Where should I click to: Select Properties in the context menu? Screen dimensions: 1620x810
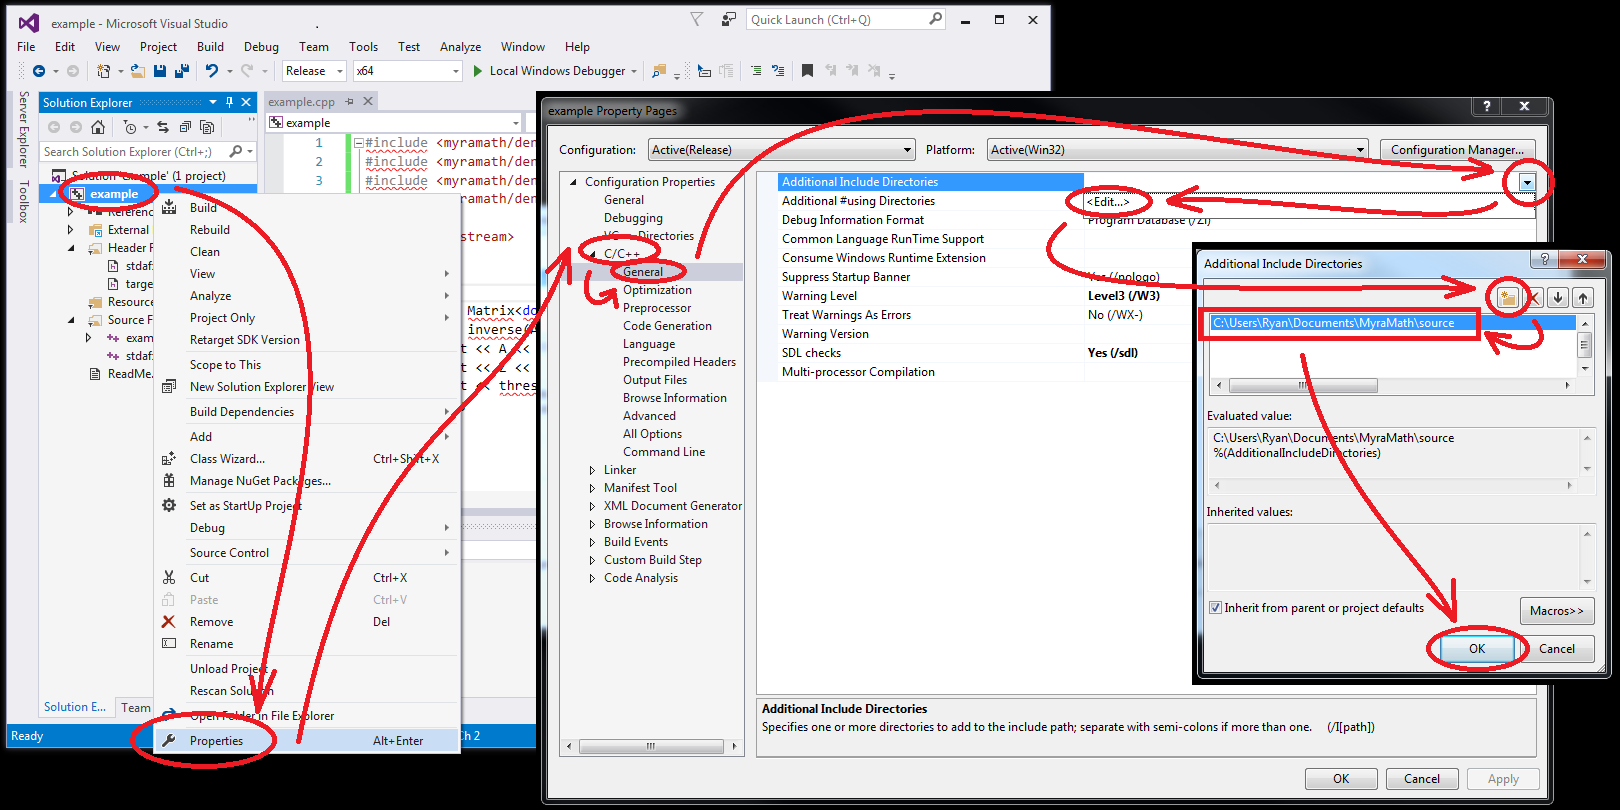(216, 741)
